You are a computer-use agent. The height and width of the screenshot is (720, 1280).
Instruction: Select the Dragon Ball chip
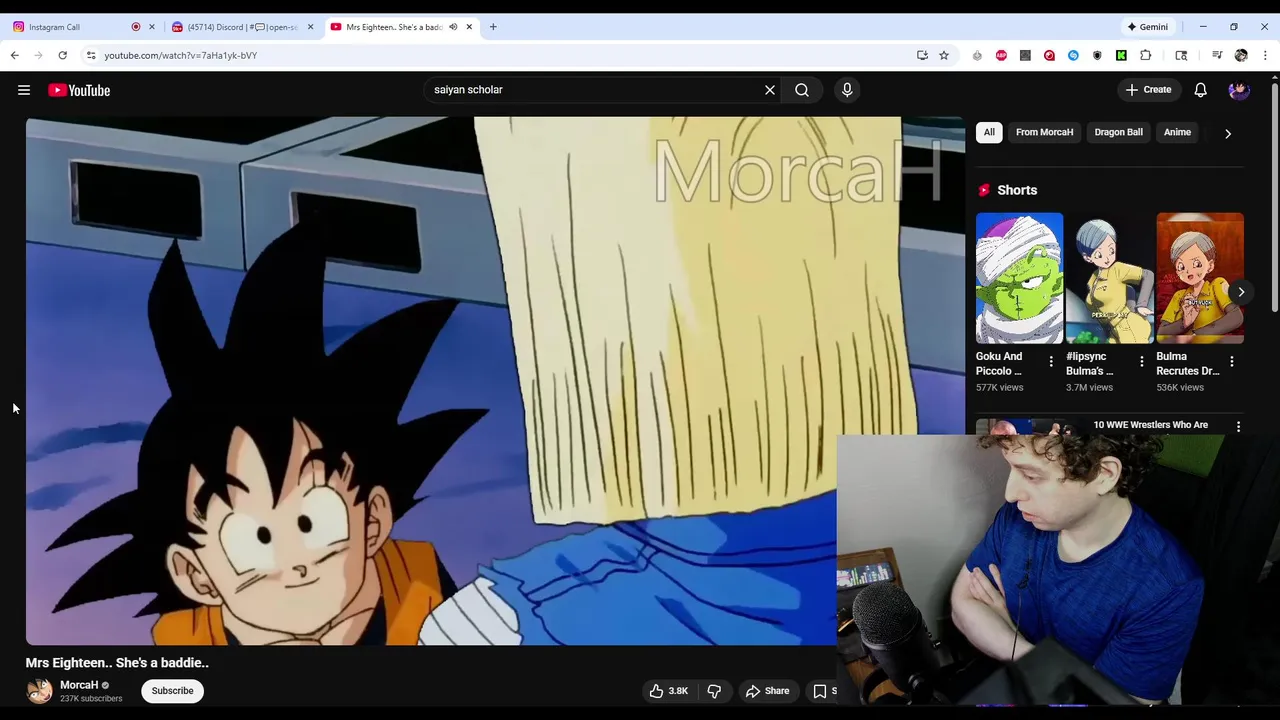(x=1118, y=132)
